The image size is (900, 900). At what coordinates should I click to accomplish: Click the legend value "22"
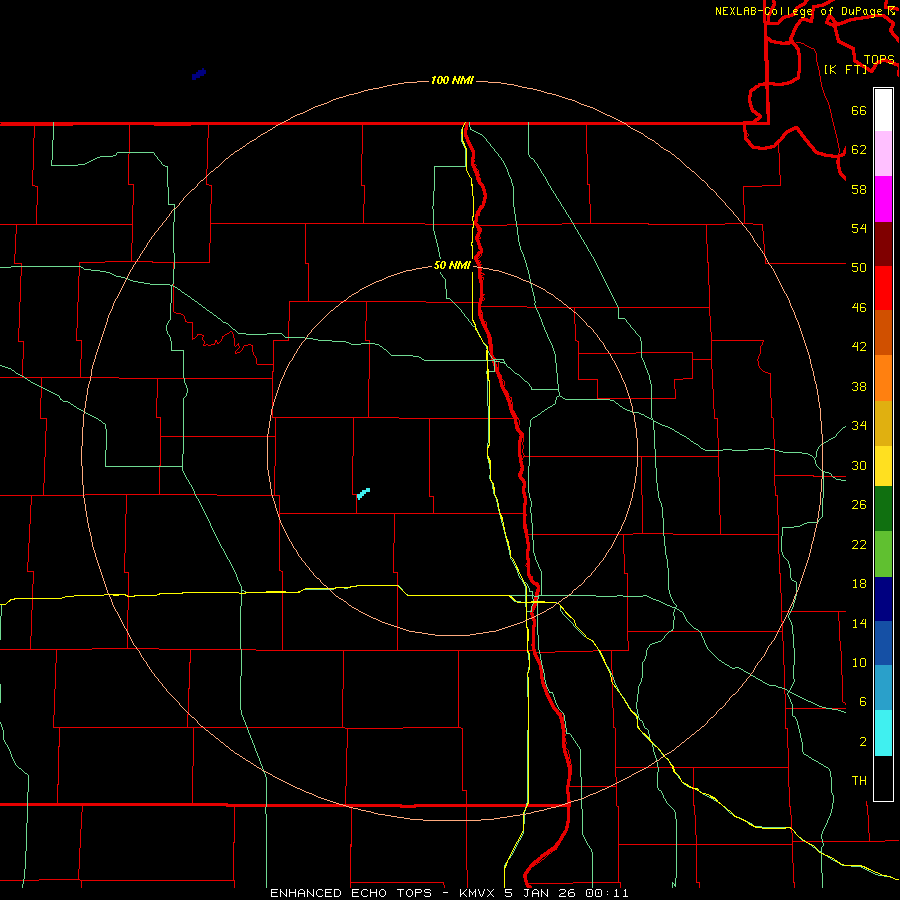click(859, 544)
